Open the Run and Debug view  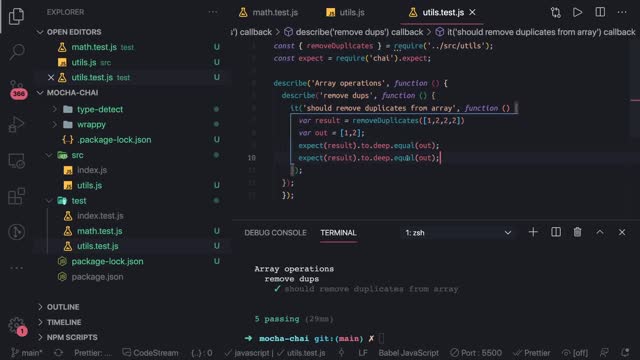pyautogui.click(x=16, y=124)
